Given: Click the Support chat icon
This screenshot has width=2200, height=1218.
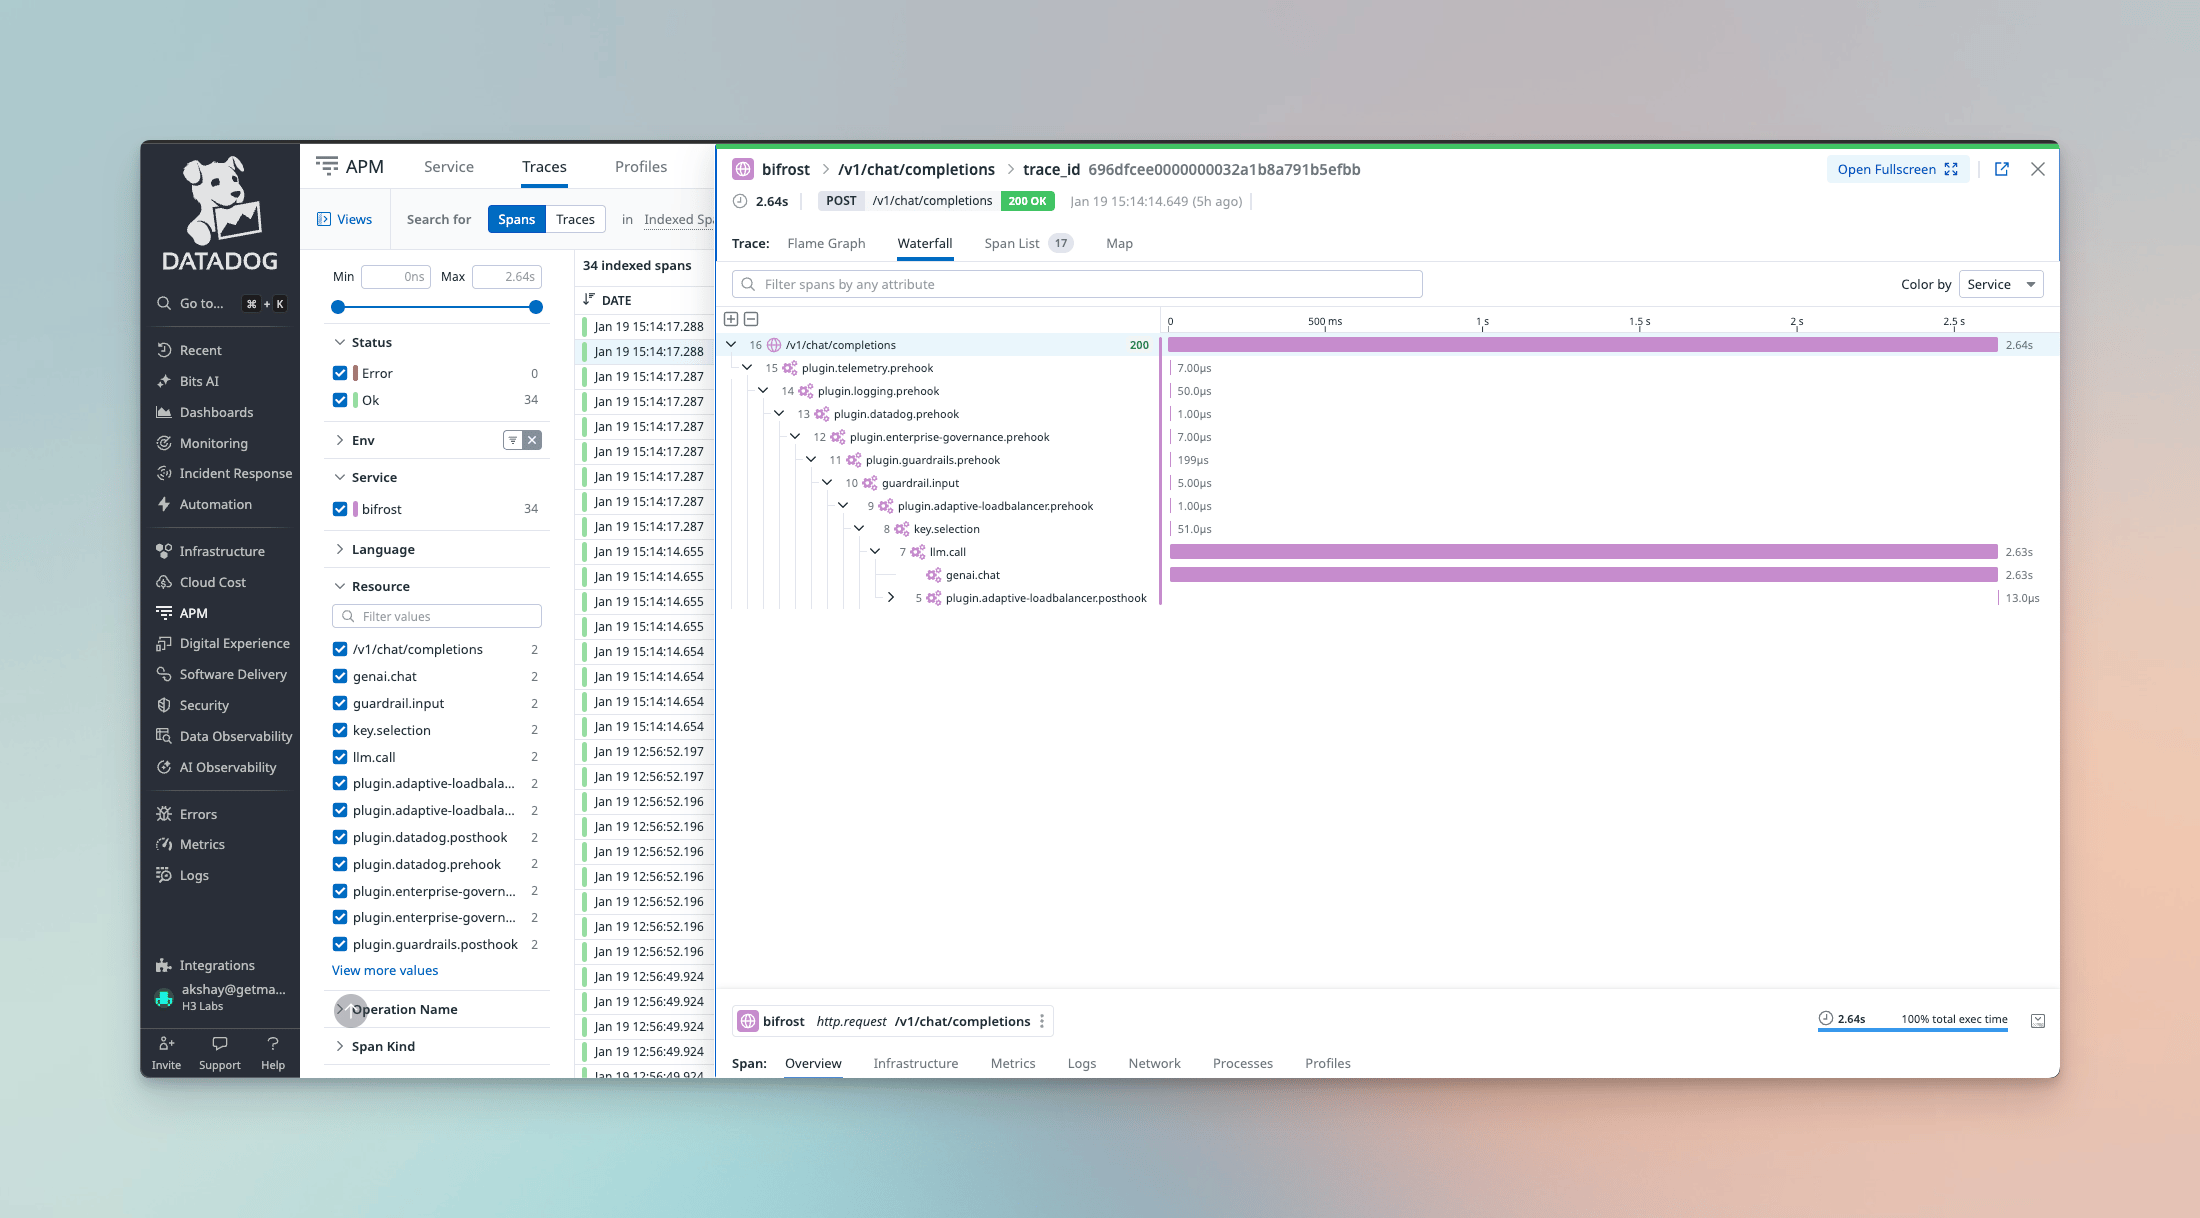Looking at the screenshot, I should click(219, 1043).
